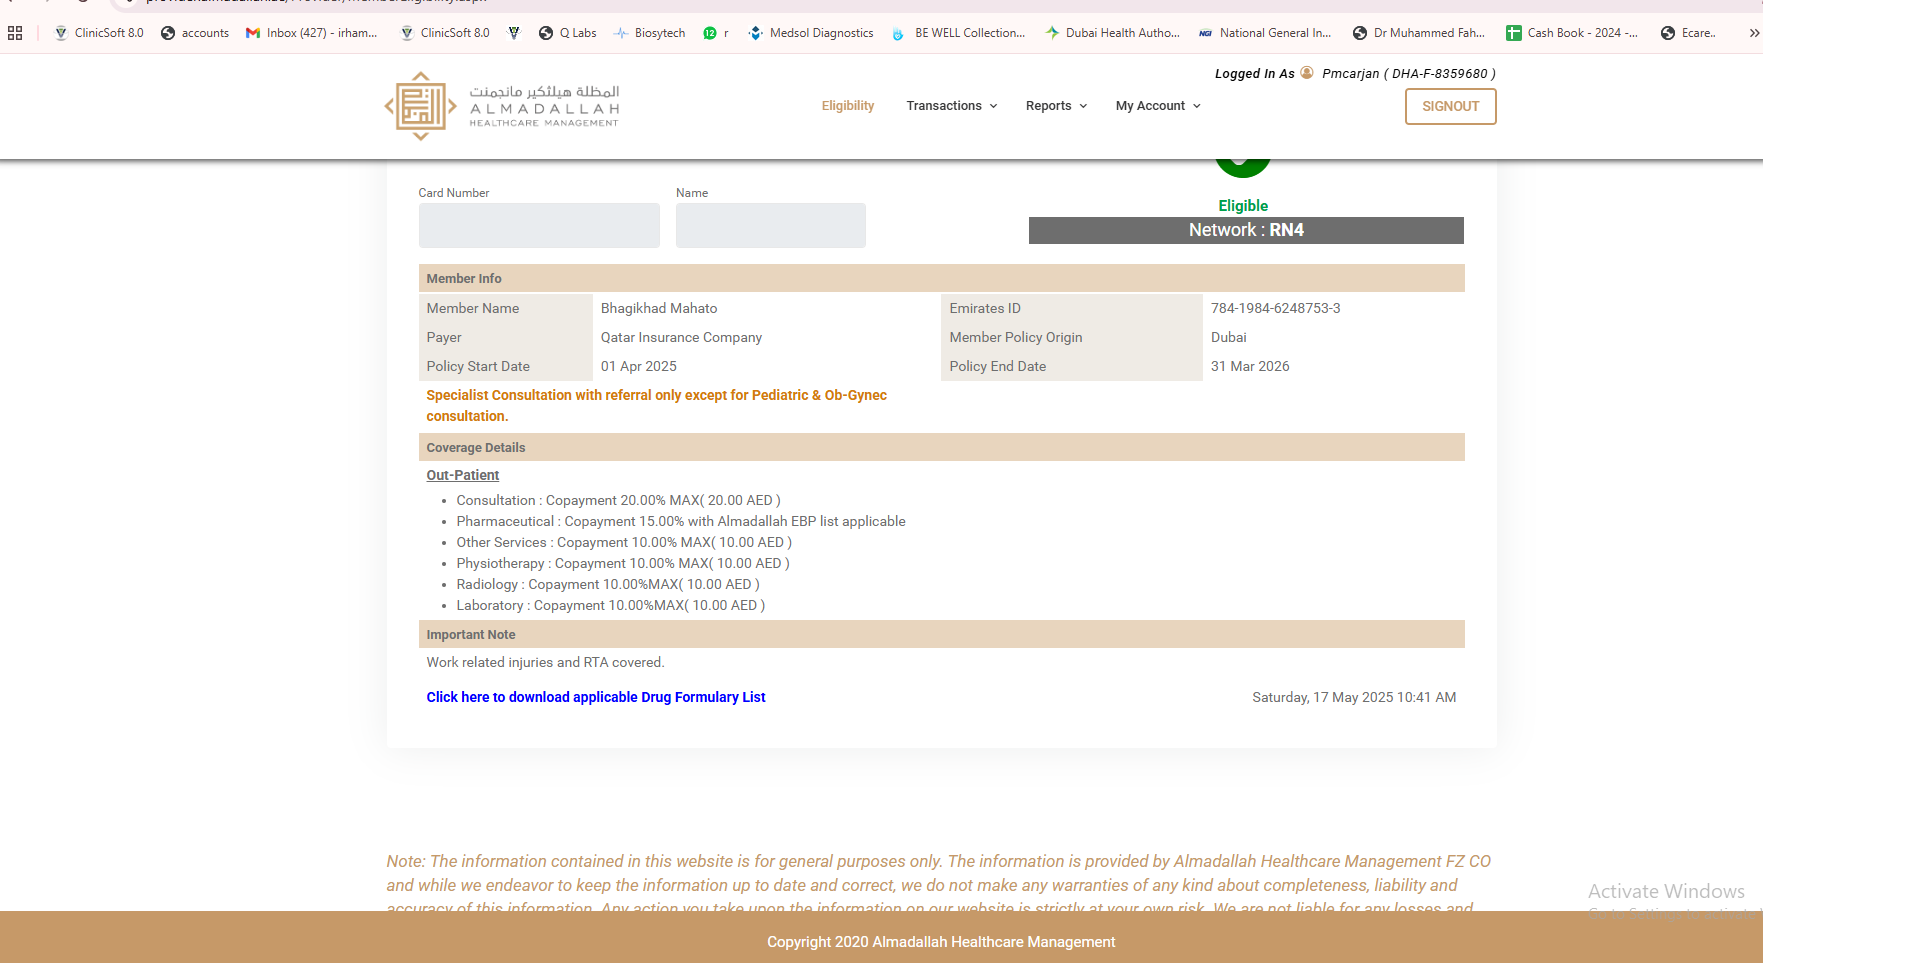Screen dimensions: 1910x963
Task: Click the payer "Qatar Insurance Company"
Action: (x=681, y=337)
